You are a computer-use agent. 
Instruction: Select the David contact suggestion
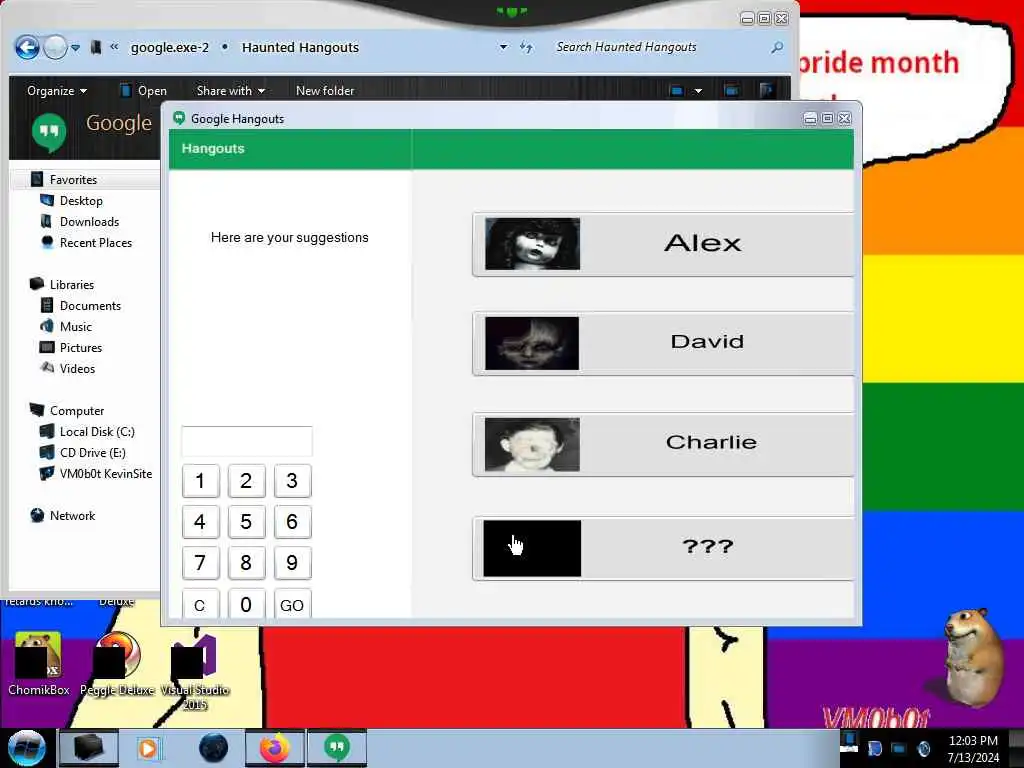[663, 344]
